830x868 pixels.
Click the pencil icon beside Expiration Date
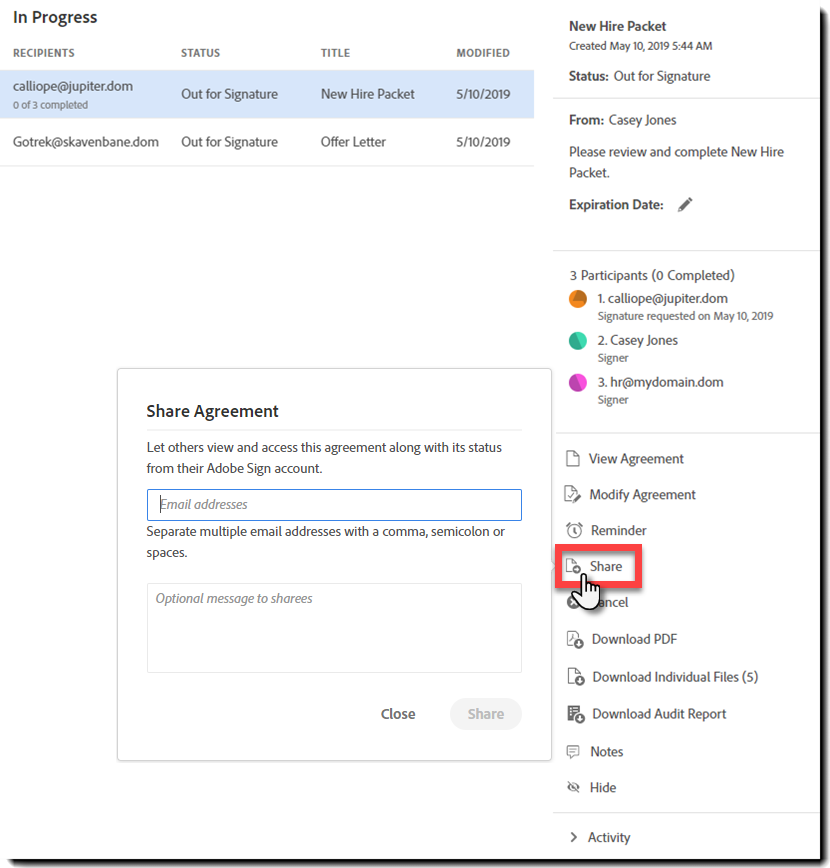tap(685, 205)
